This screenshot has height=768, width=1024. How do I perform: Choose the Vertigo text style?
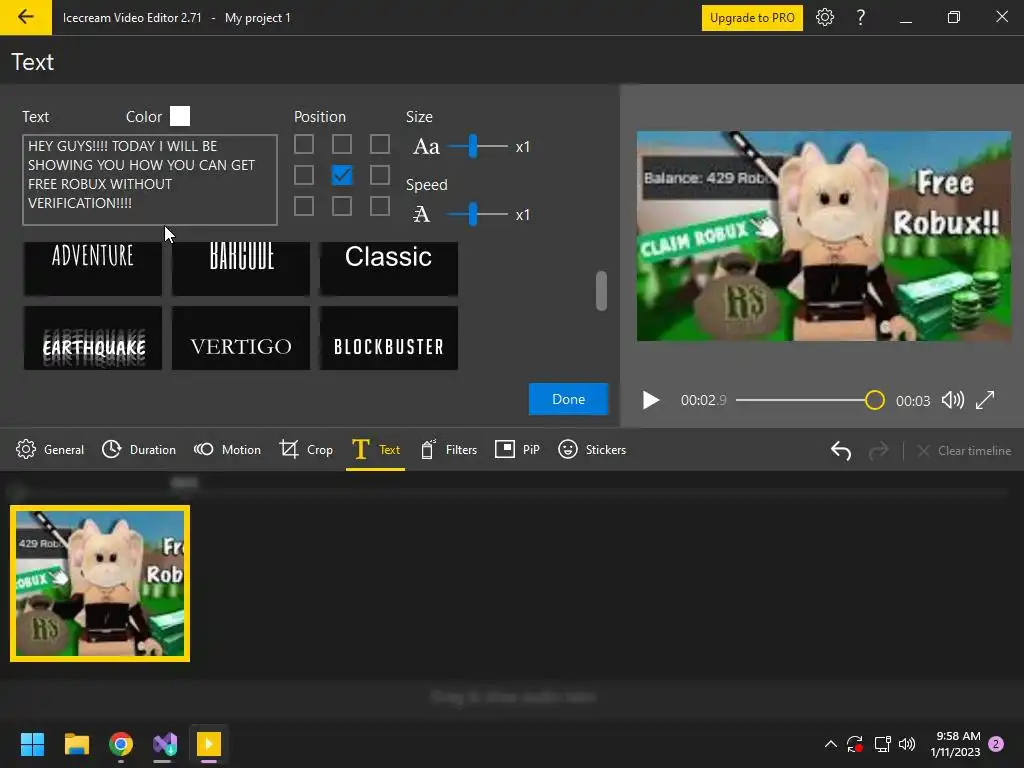[x=241, y=338]
